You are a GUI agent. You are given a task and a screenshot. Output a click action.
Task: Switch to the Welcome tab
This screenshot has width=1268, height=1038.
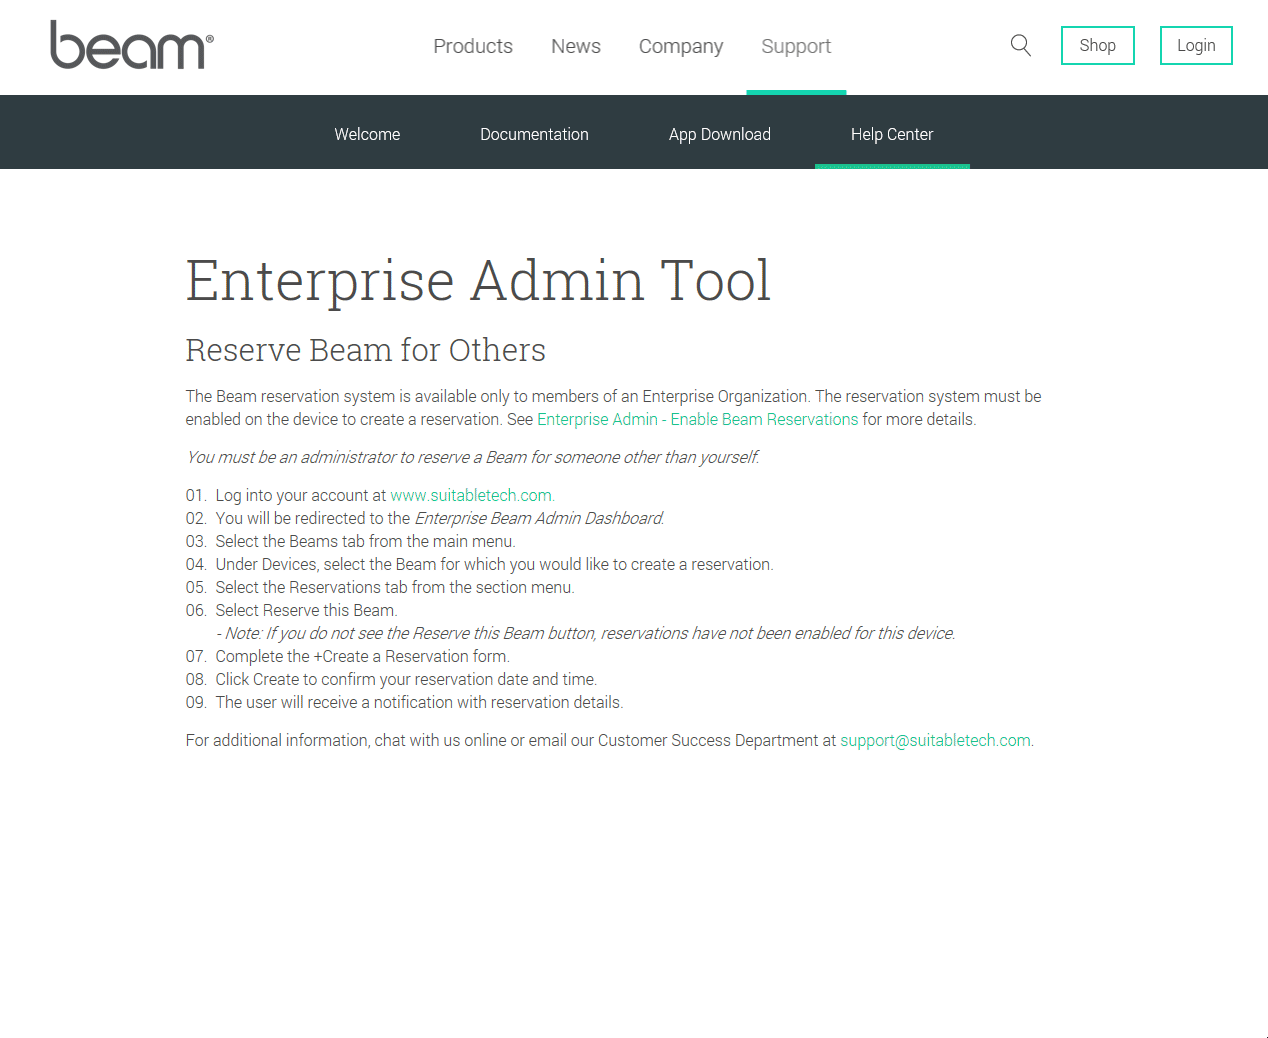367,134
